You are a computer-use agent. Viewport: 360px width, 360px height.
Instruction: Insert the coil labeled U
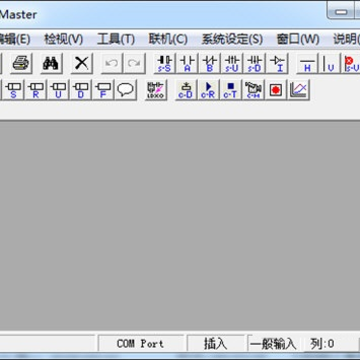58,90
